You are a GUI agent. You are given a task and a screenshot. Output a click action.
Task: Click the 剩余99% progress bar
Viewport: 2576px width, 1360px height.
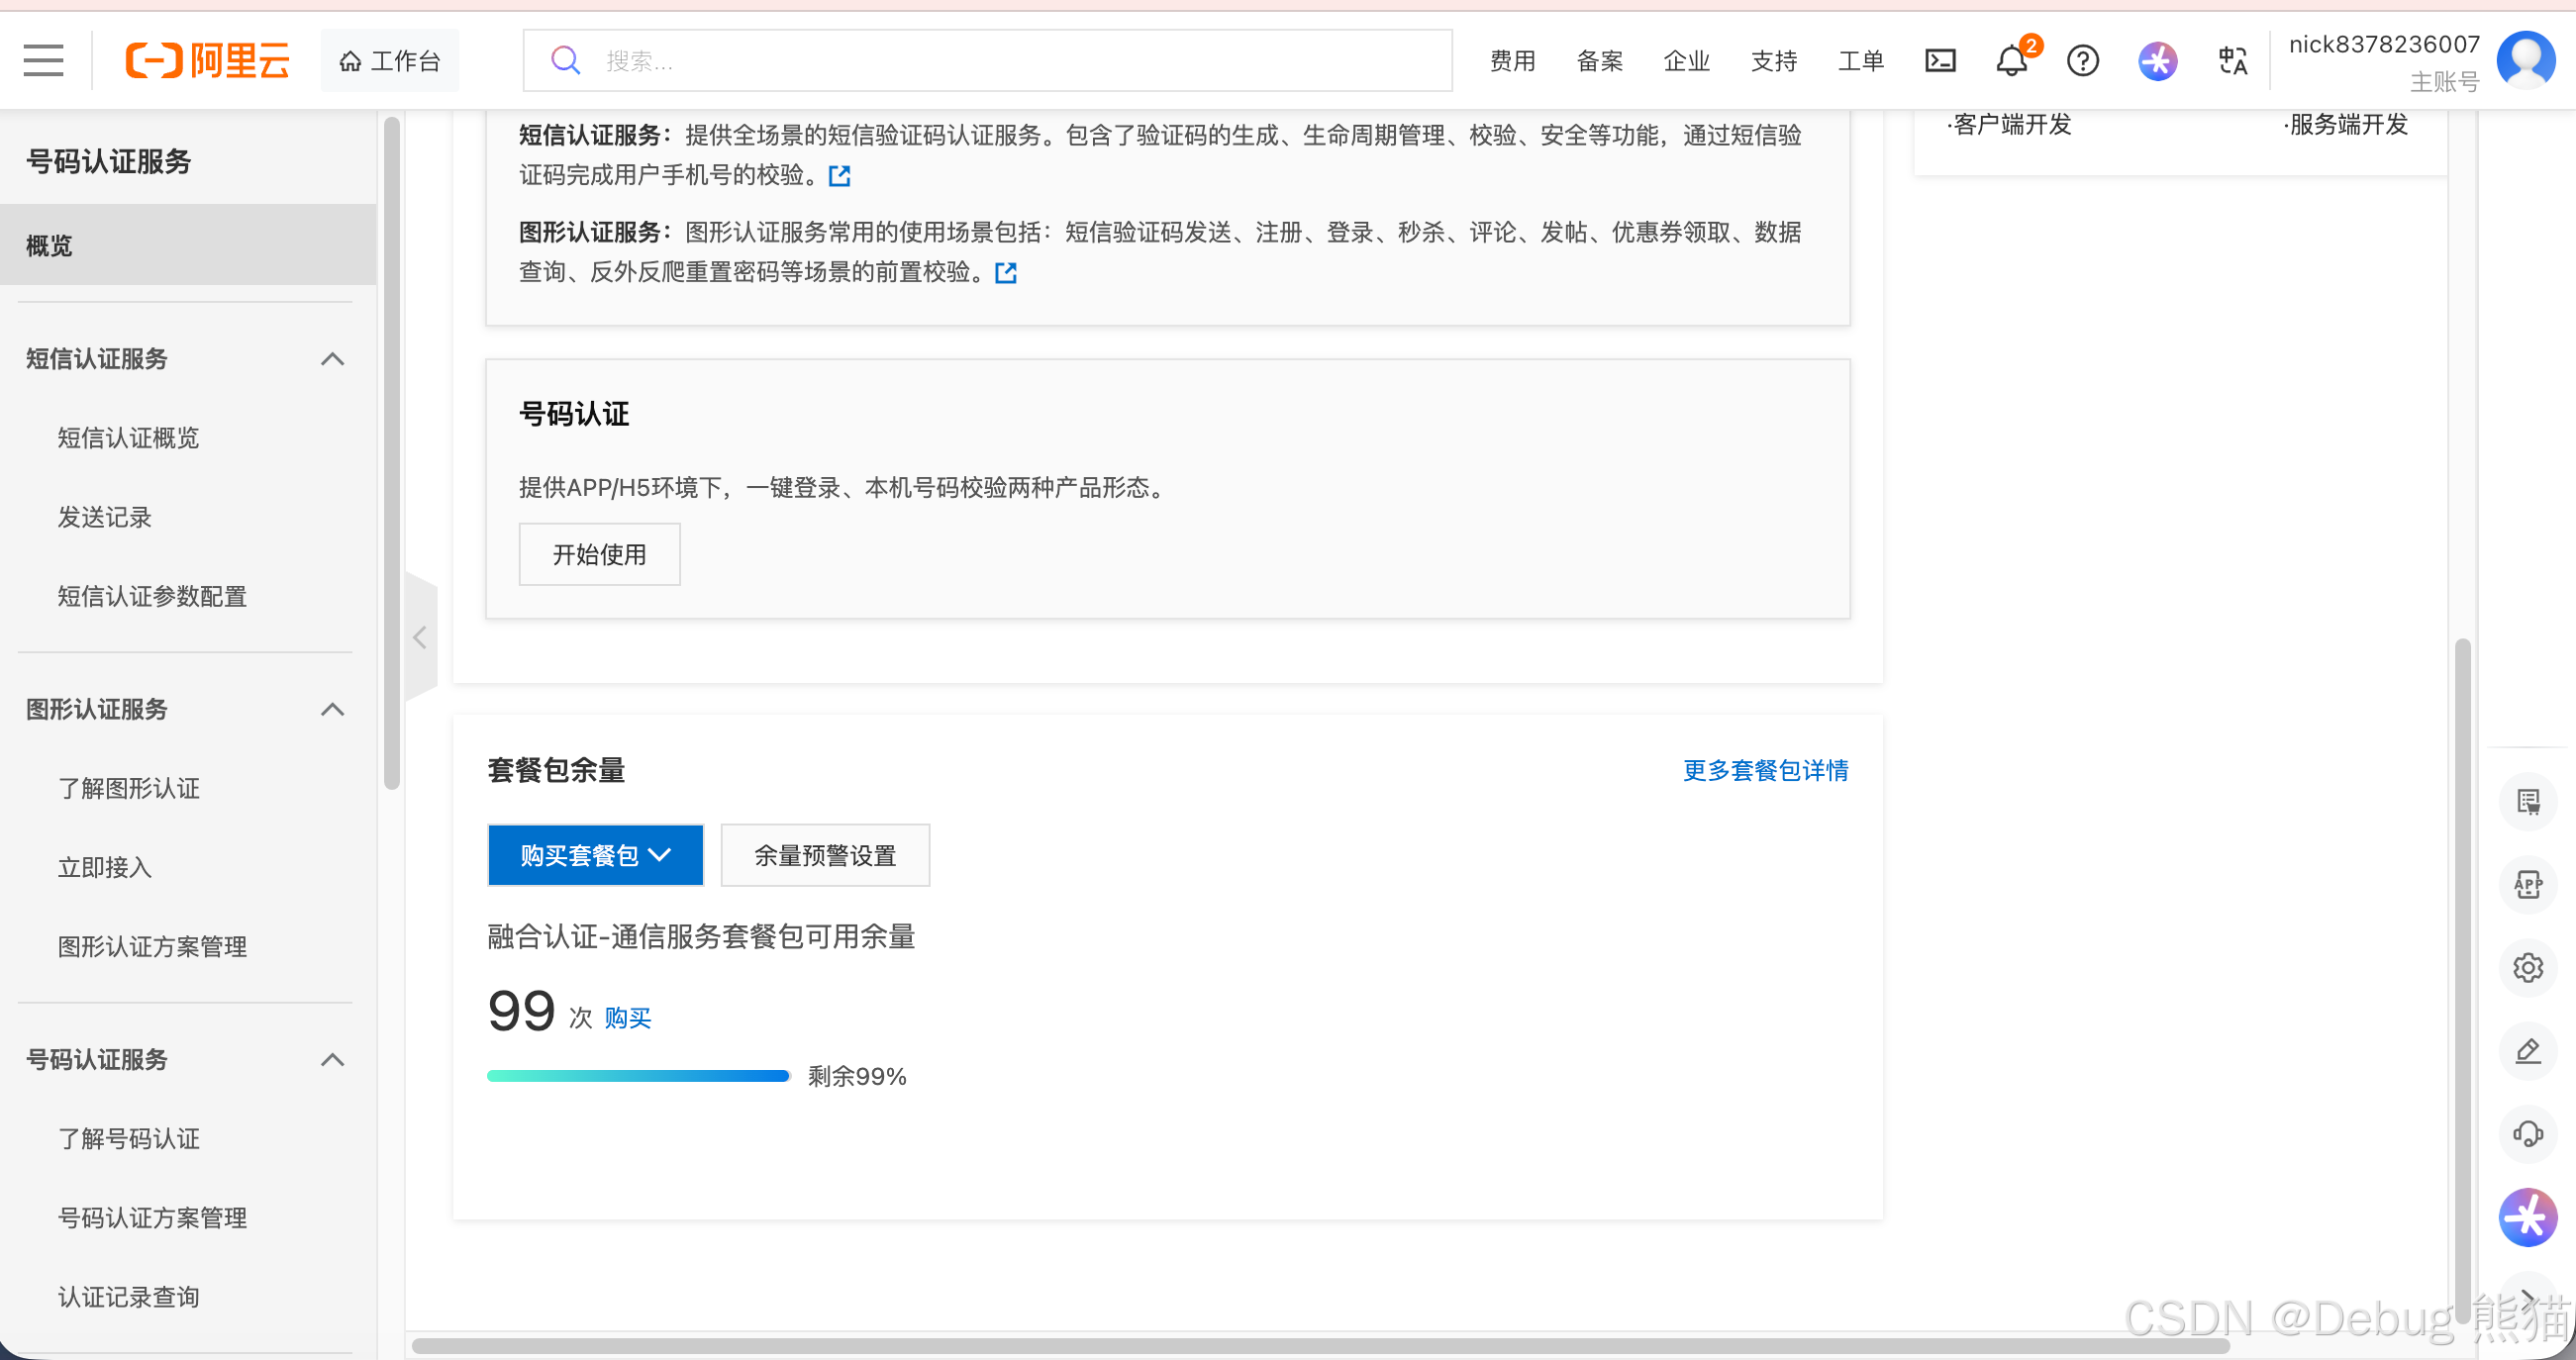click(637, 1075)
